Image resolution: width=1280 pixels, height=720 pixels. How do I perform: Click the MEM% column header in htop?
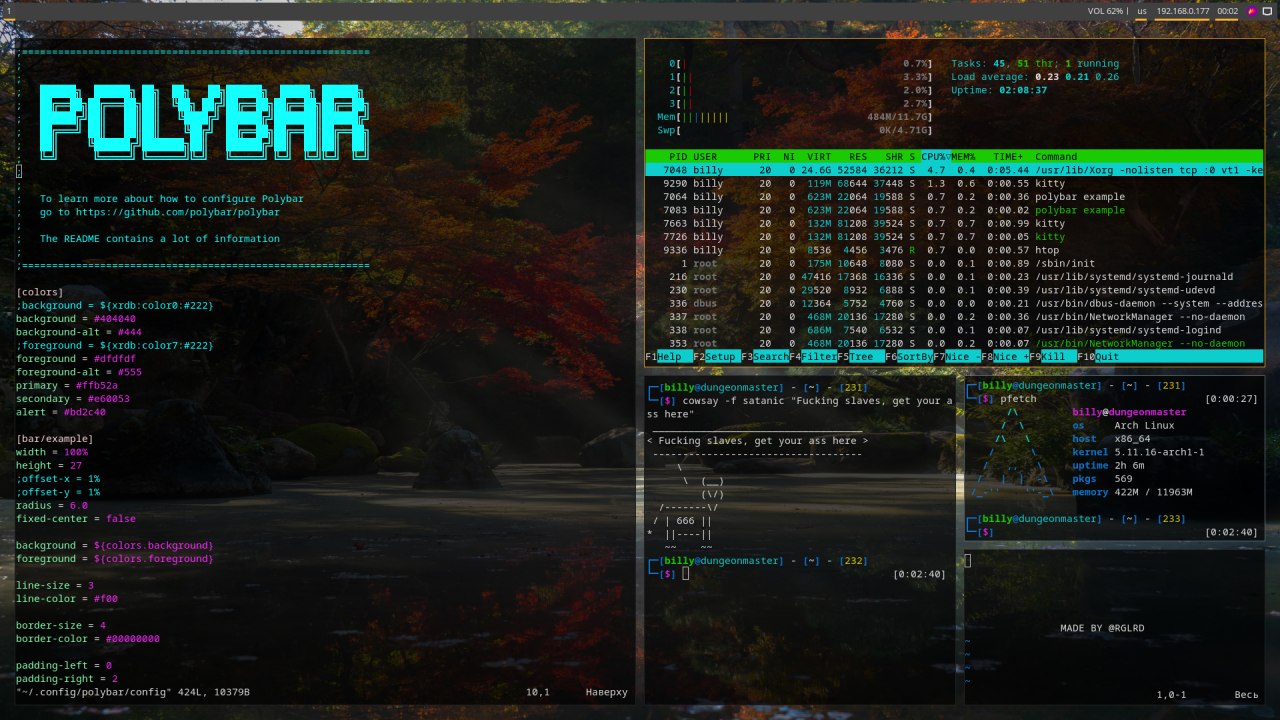tap(963, 157)
